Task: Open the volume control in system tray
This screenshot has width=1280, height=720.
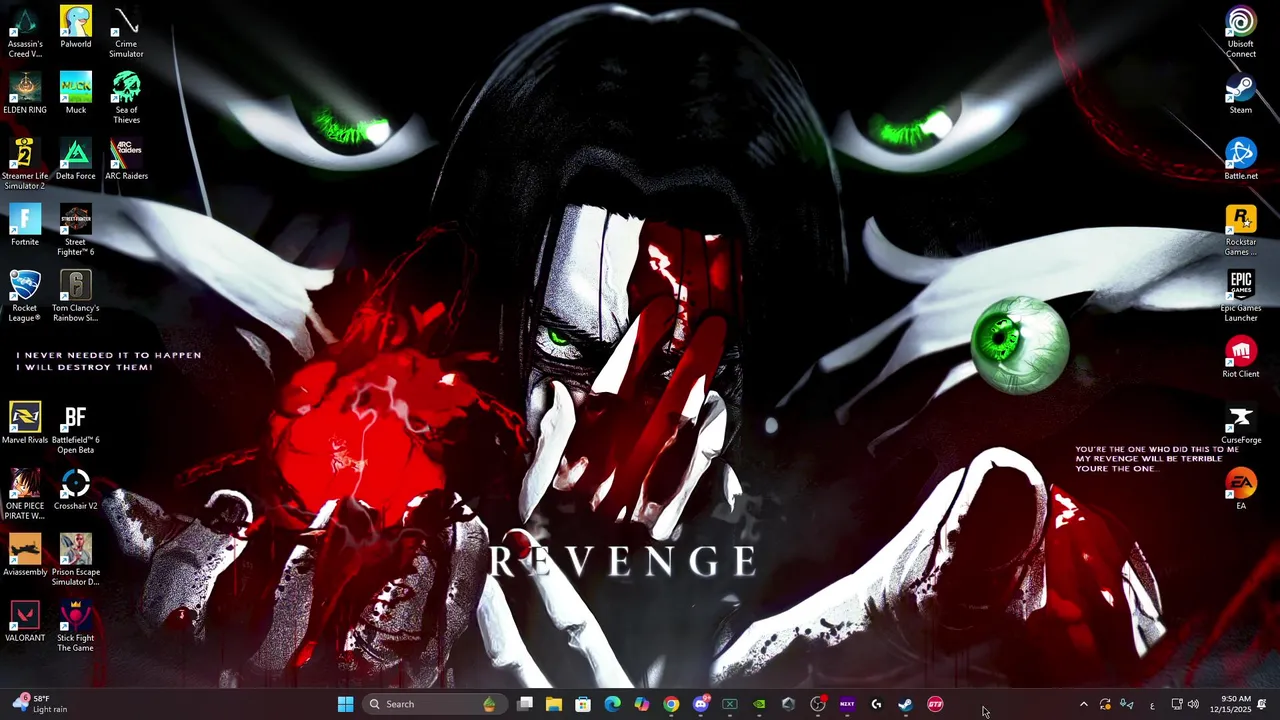Action: (1193, 704)
